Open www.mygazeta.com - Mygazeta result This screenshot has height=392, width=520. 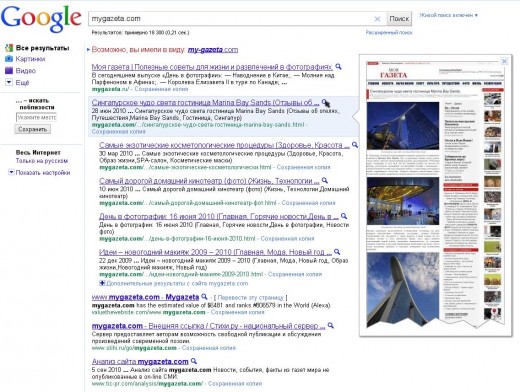pyautogui.click(x=145, y=297)
